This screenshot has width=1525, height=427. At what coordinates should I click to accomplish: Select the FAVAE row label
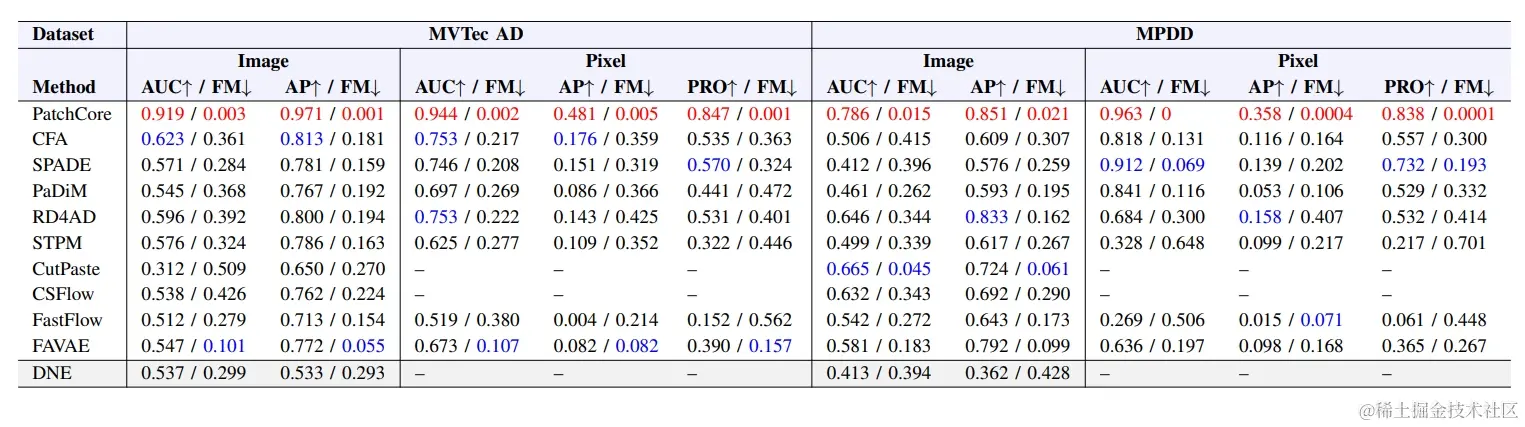pos(61,347)
